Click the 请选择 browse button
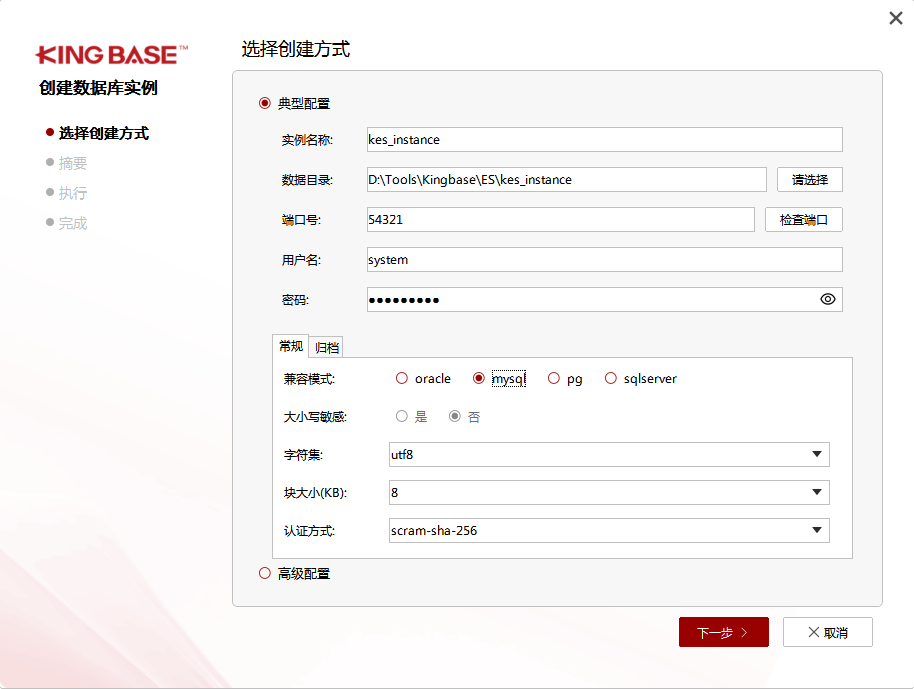This screenshot has height=689, width=914. [x=810, y=180]
